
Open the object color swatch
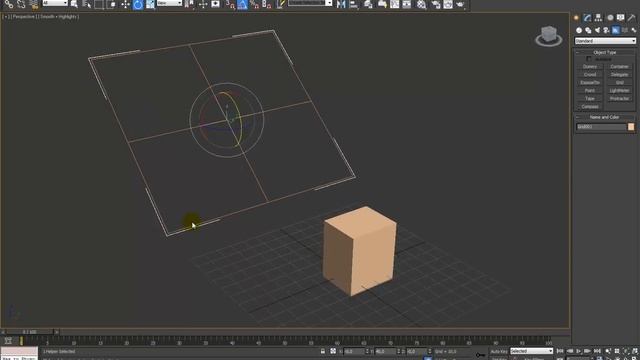pos(631,127)
